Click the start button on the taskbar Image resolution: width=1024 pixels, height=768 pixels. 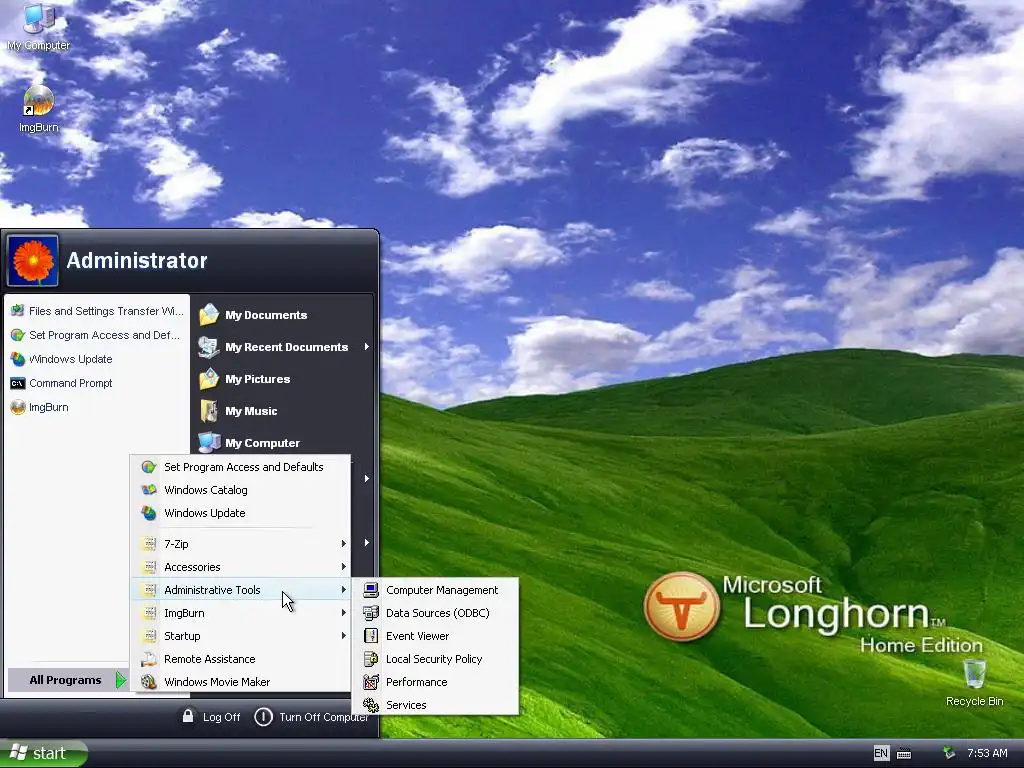click(43, 753)
